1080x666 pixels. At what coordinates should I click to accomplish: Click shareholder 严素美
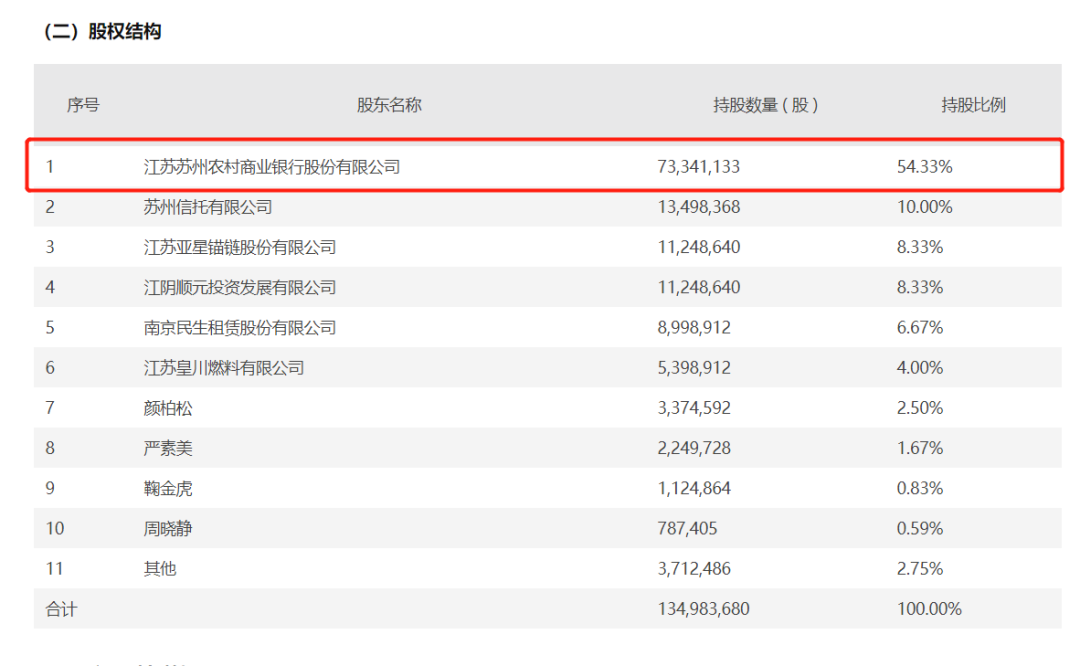pos(167,448)
